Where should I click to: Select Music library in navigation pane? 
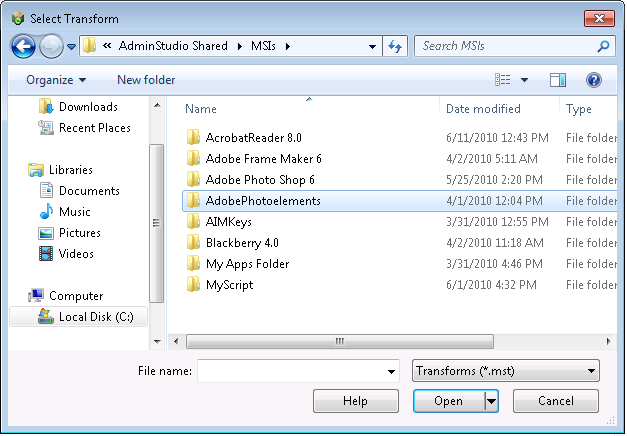coord(74,212)
